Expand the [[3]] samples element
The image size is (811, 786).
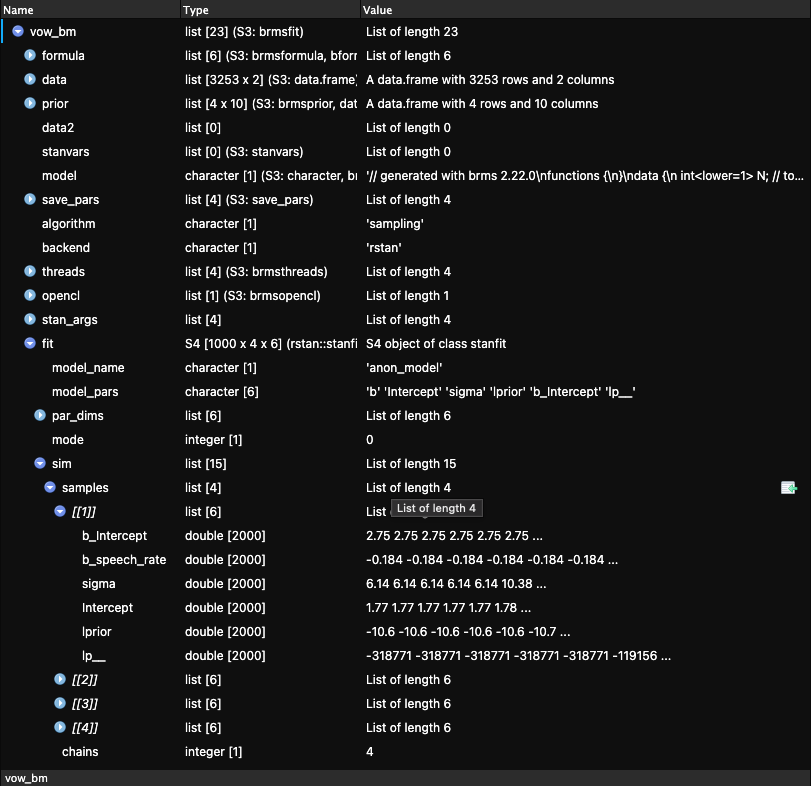[x=60, y=703]
